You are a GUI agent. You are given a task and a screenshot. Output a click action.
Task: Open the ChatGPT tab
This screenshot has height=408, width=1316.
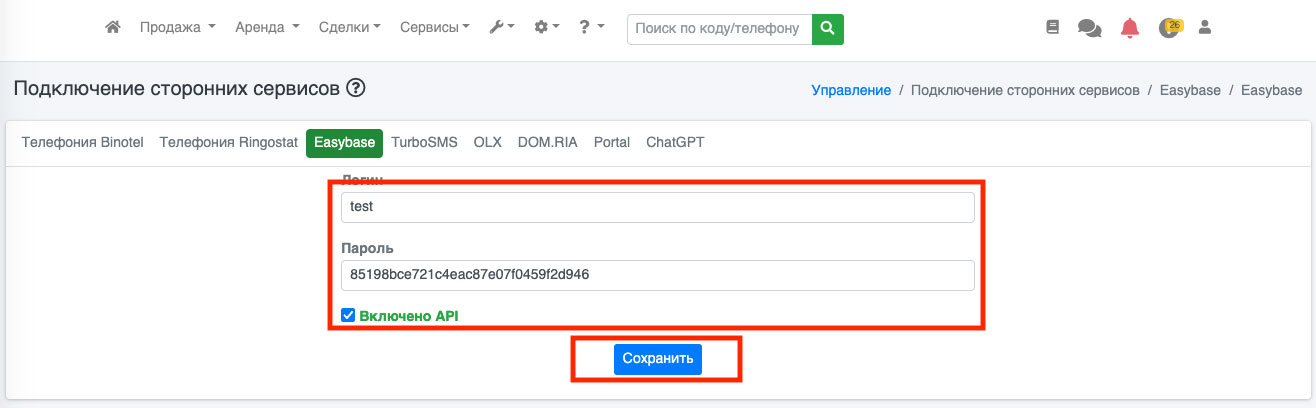pyautogui.click(x=675, y=142)
